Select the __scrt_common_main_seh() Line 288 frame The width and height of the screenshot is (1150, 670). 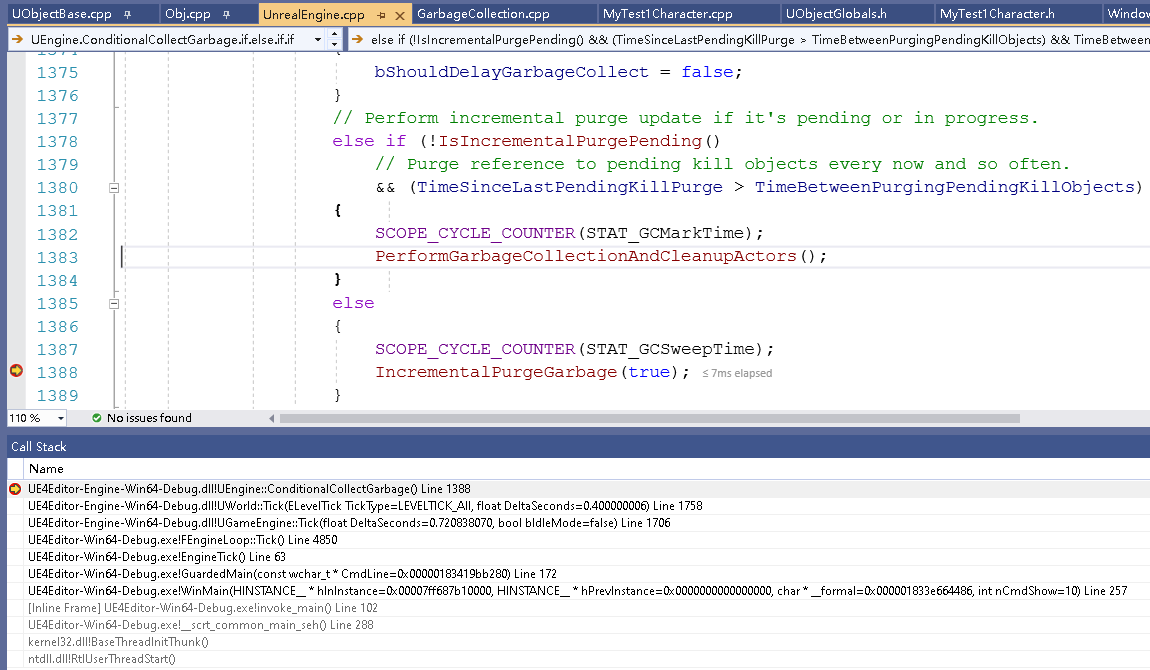coord(201,625)
